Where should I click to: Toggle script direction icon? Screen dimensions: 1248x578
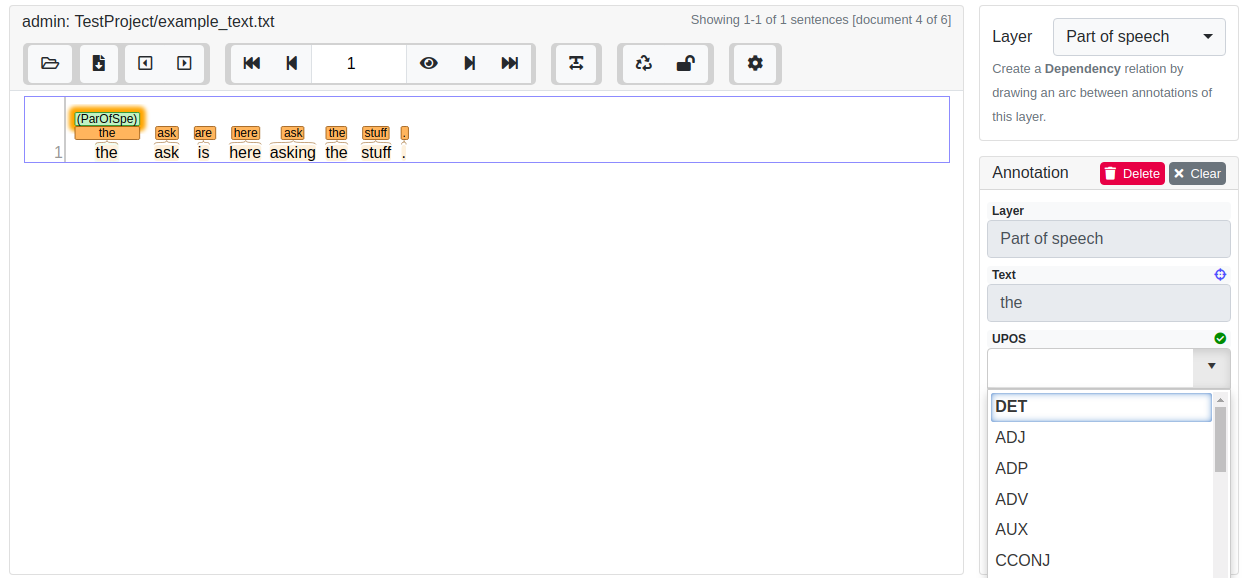coord(576,64)
